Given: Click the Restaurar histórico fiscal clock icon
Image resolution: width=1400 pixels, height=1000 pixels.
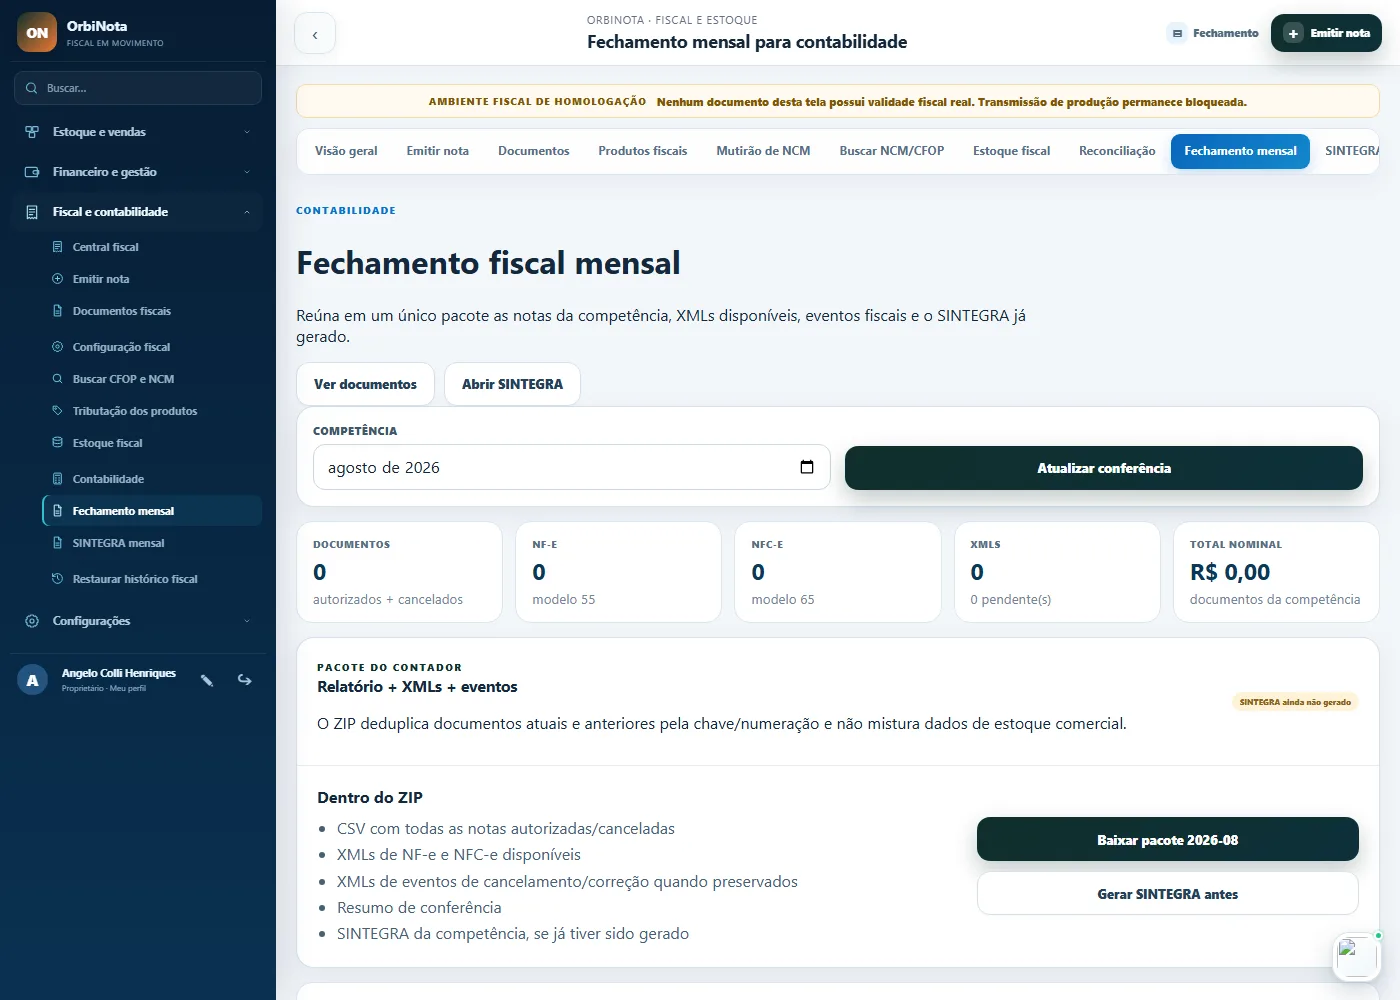Looking at the screenshot, I should tap(57, 579).
